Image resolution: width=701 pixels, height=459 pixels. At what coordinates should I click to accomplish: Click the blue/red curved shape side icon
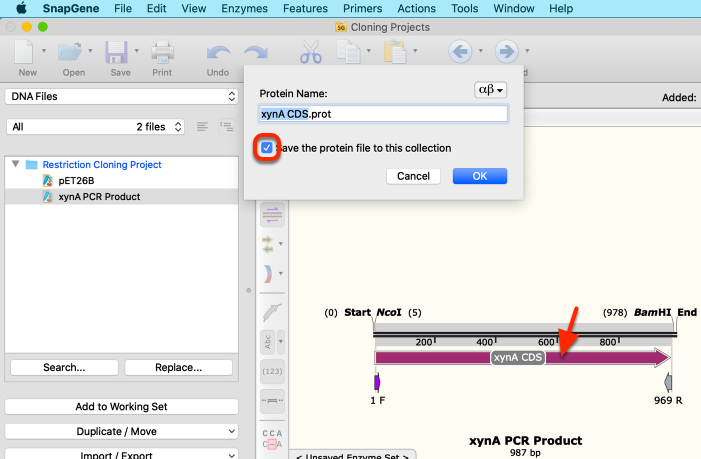click(x=268, y=274)
